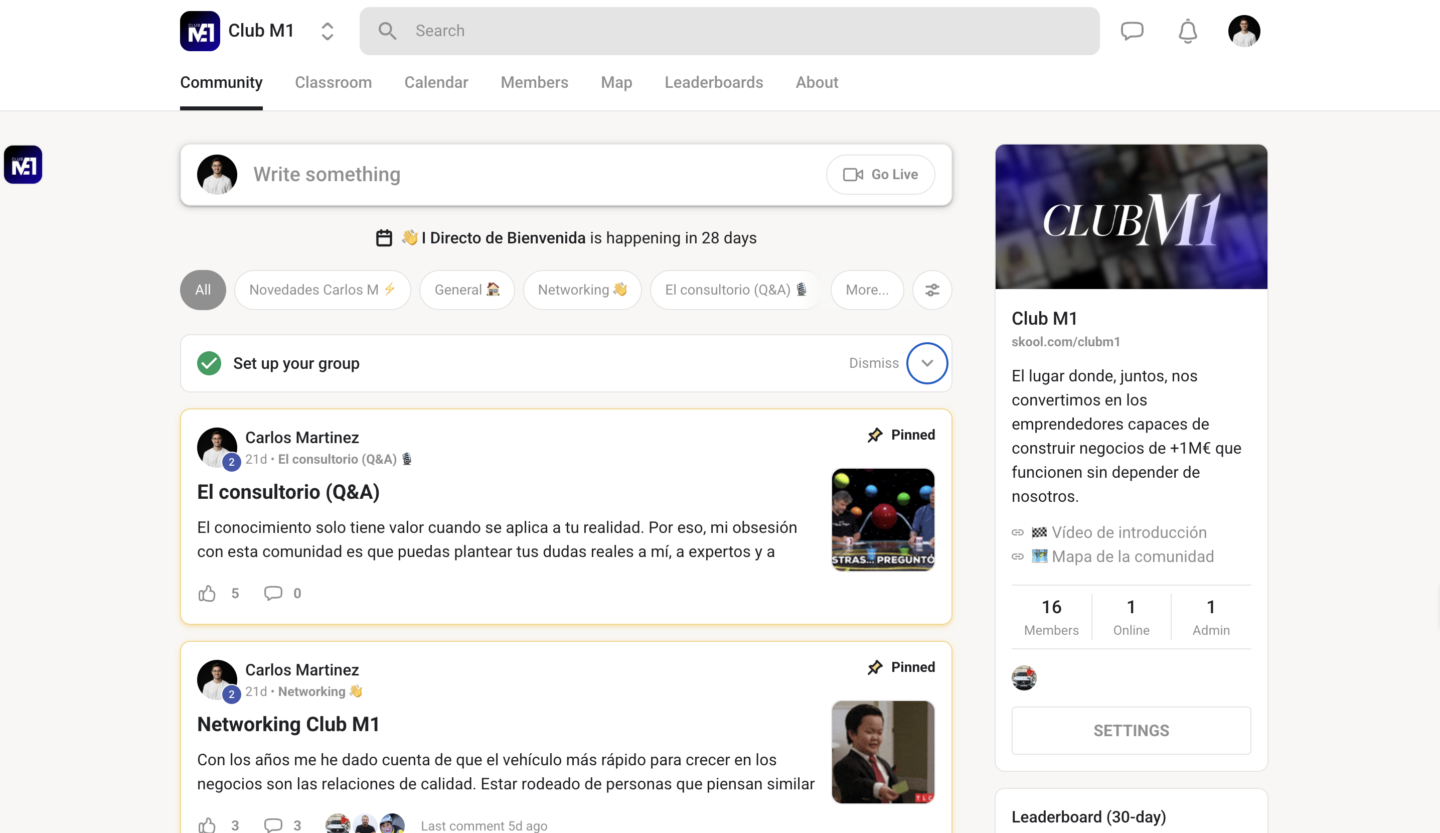The image size is (1440, 833).
Task: Open the El consultorio (Q&A) post title
Action: [x=288, y=492]
